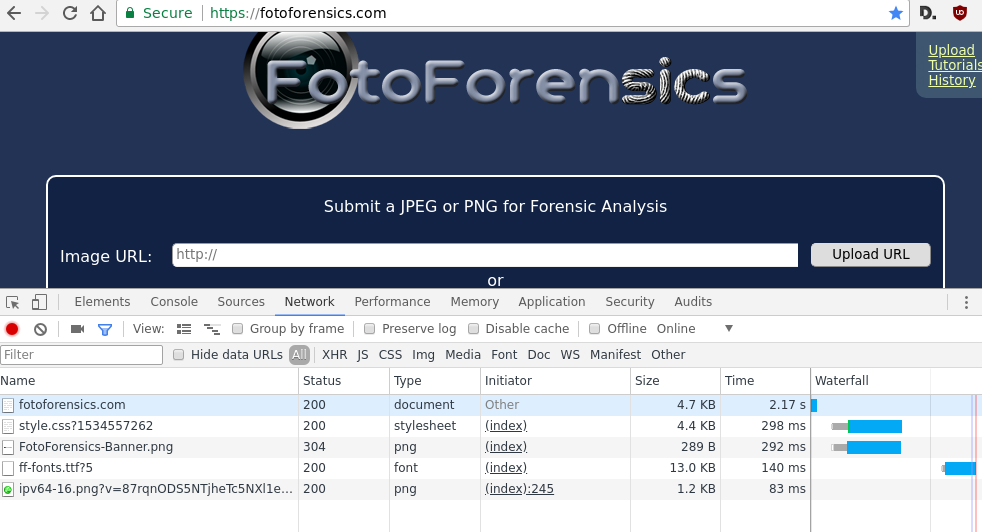
Task: Click the capture screenshots camera icon
Action: [77, 329]
